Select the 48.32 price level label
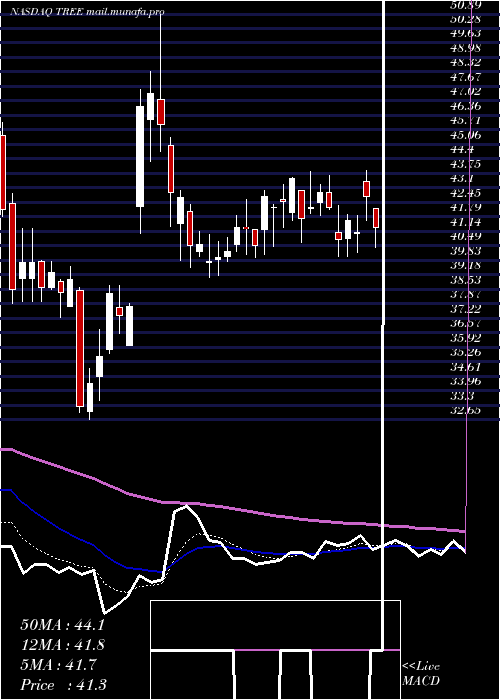Screen dimensions: 500x700 [466, 62]
